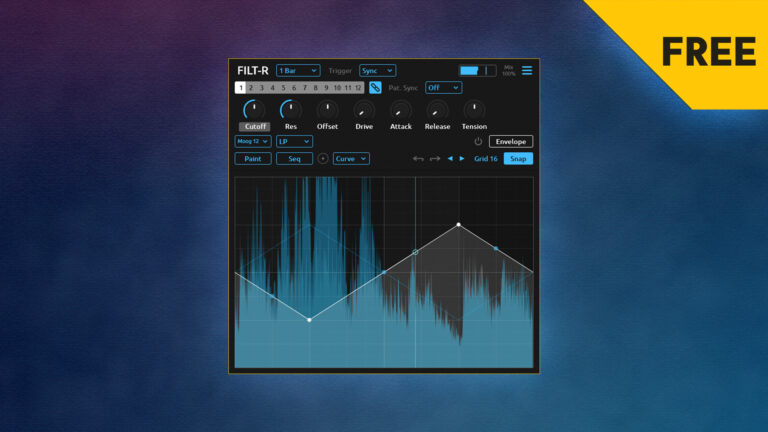768x432 pixels.
Task: Click the undo arrow icon
Action: [x=418, y=159]
